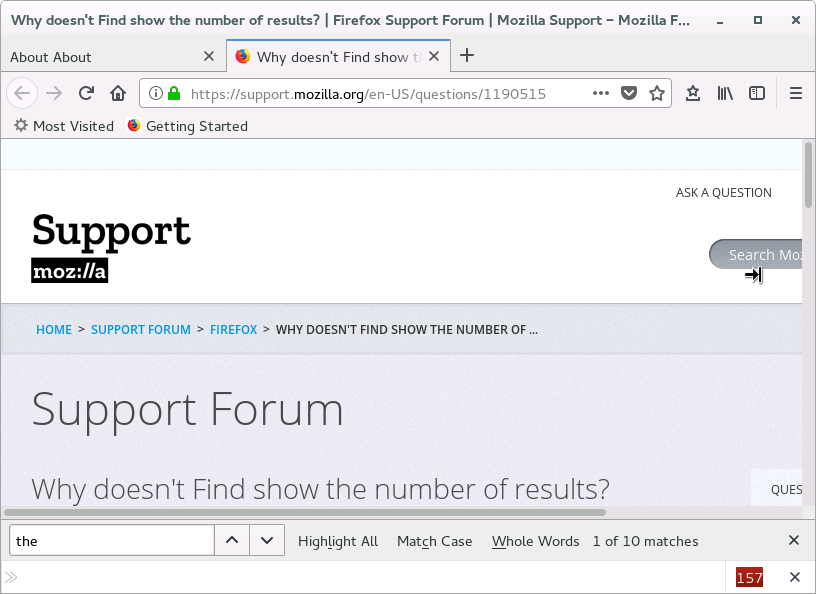816x594 pixels.
Task: Open the Library panel icon
Action: tap(725, 93)
